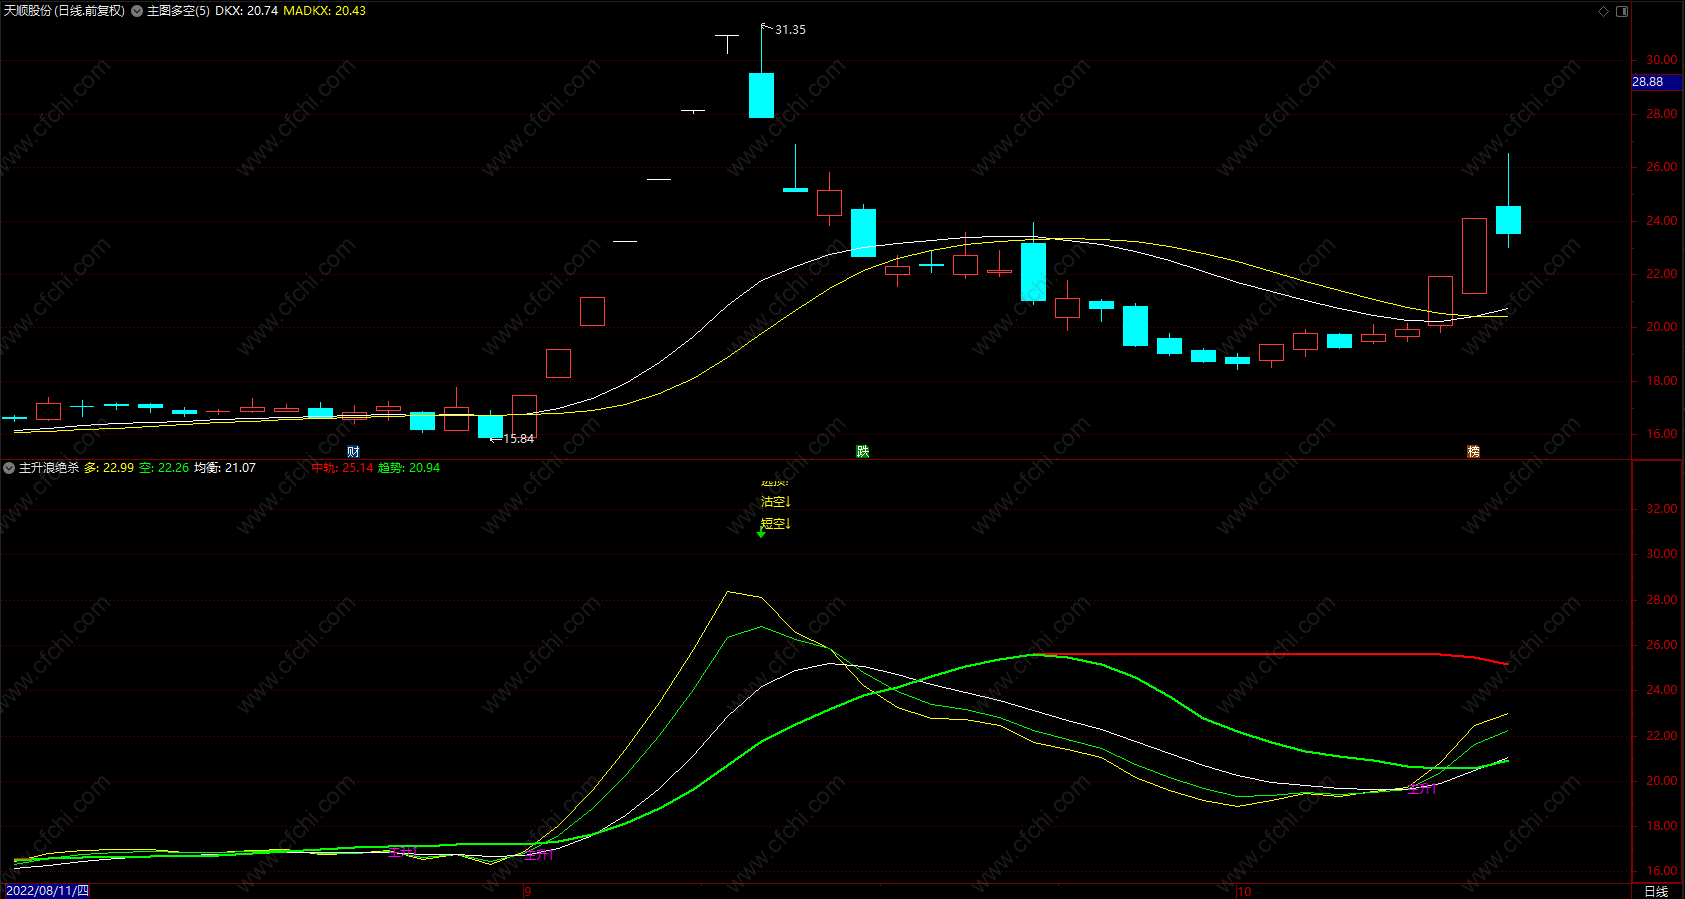1685x899 pixels.
Task: Click the month 10 timeline marker
Action: point(1244,892)
